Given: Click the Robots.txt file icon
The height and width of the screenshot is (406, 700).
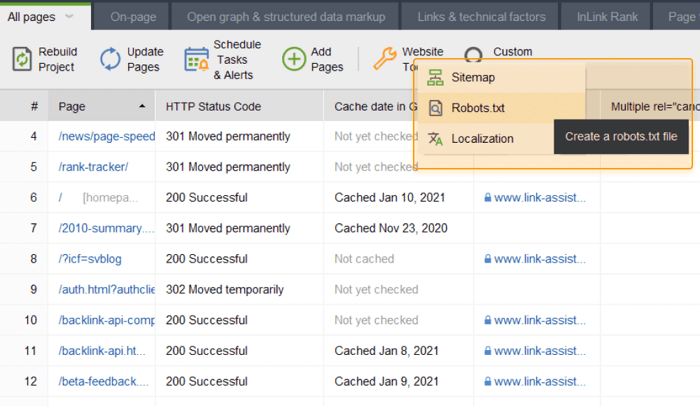Looking at the screenshot, I should [435, 108].
